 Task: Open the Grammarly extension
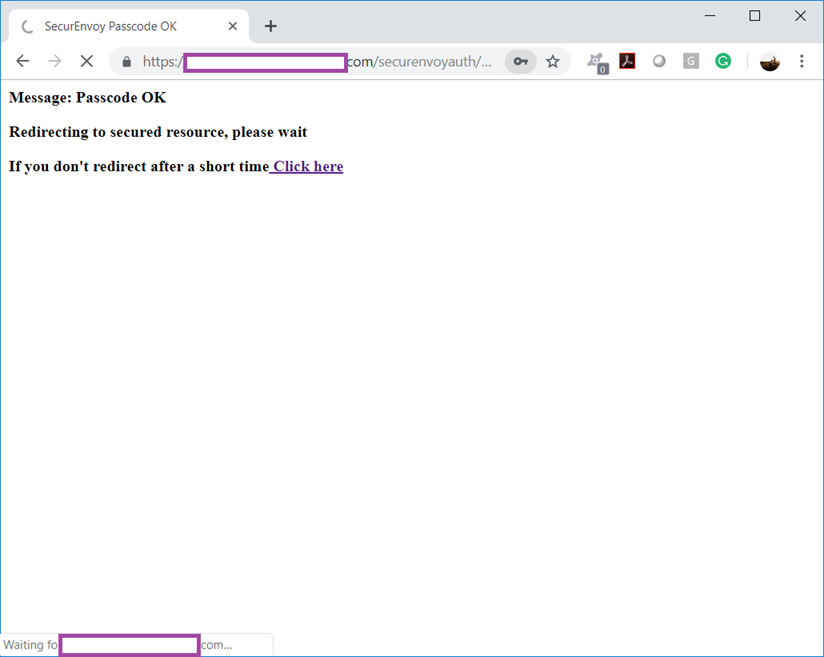[723, 61]
